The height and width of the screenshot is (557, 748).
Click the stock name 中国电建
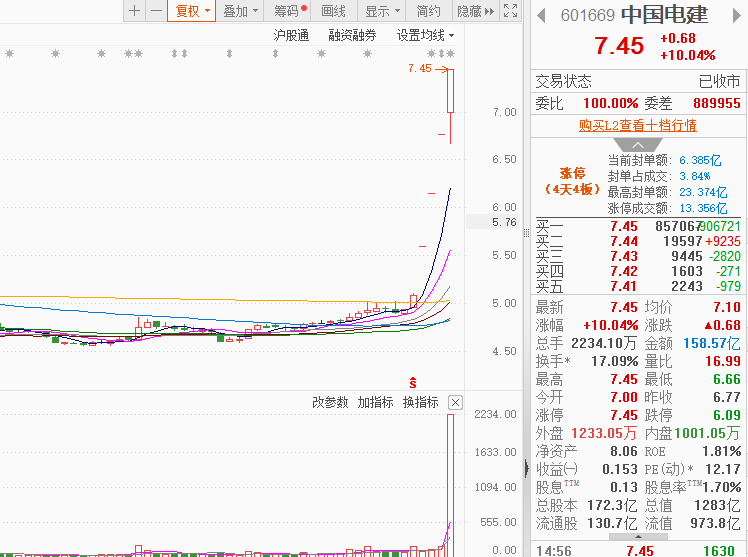point(665,15)
